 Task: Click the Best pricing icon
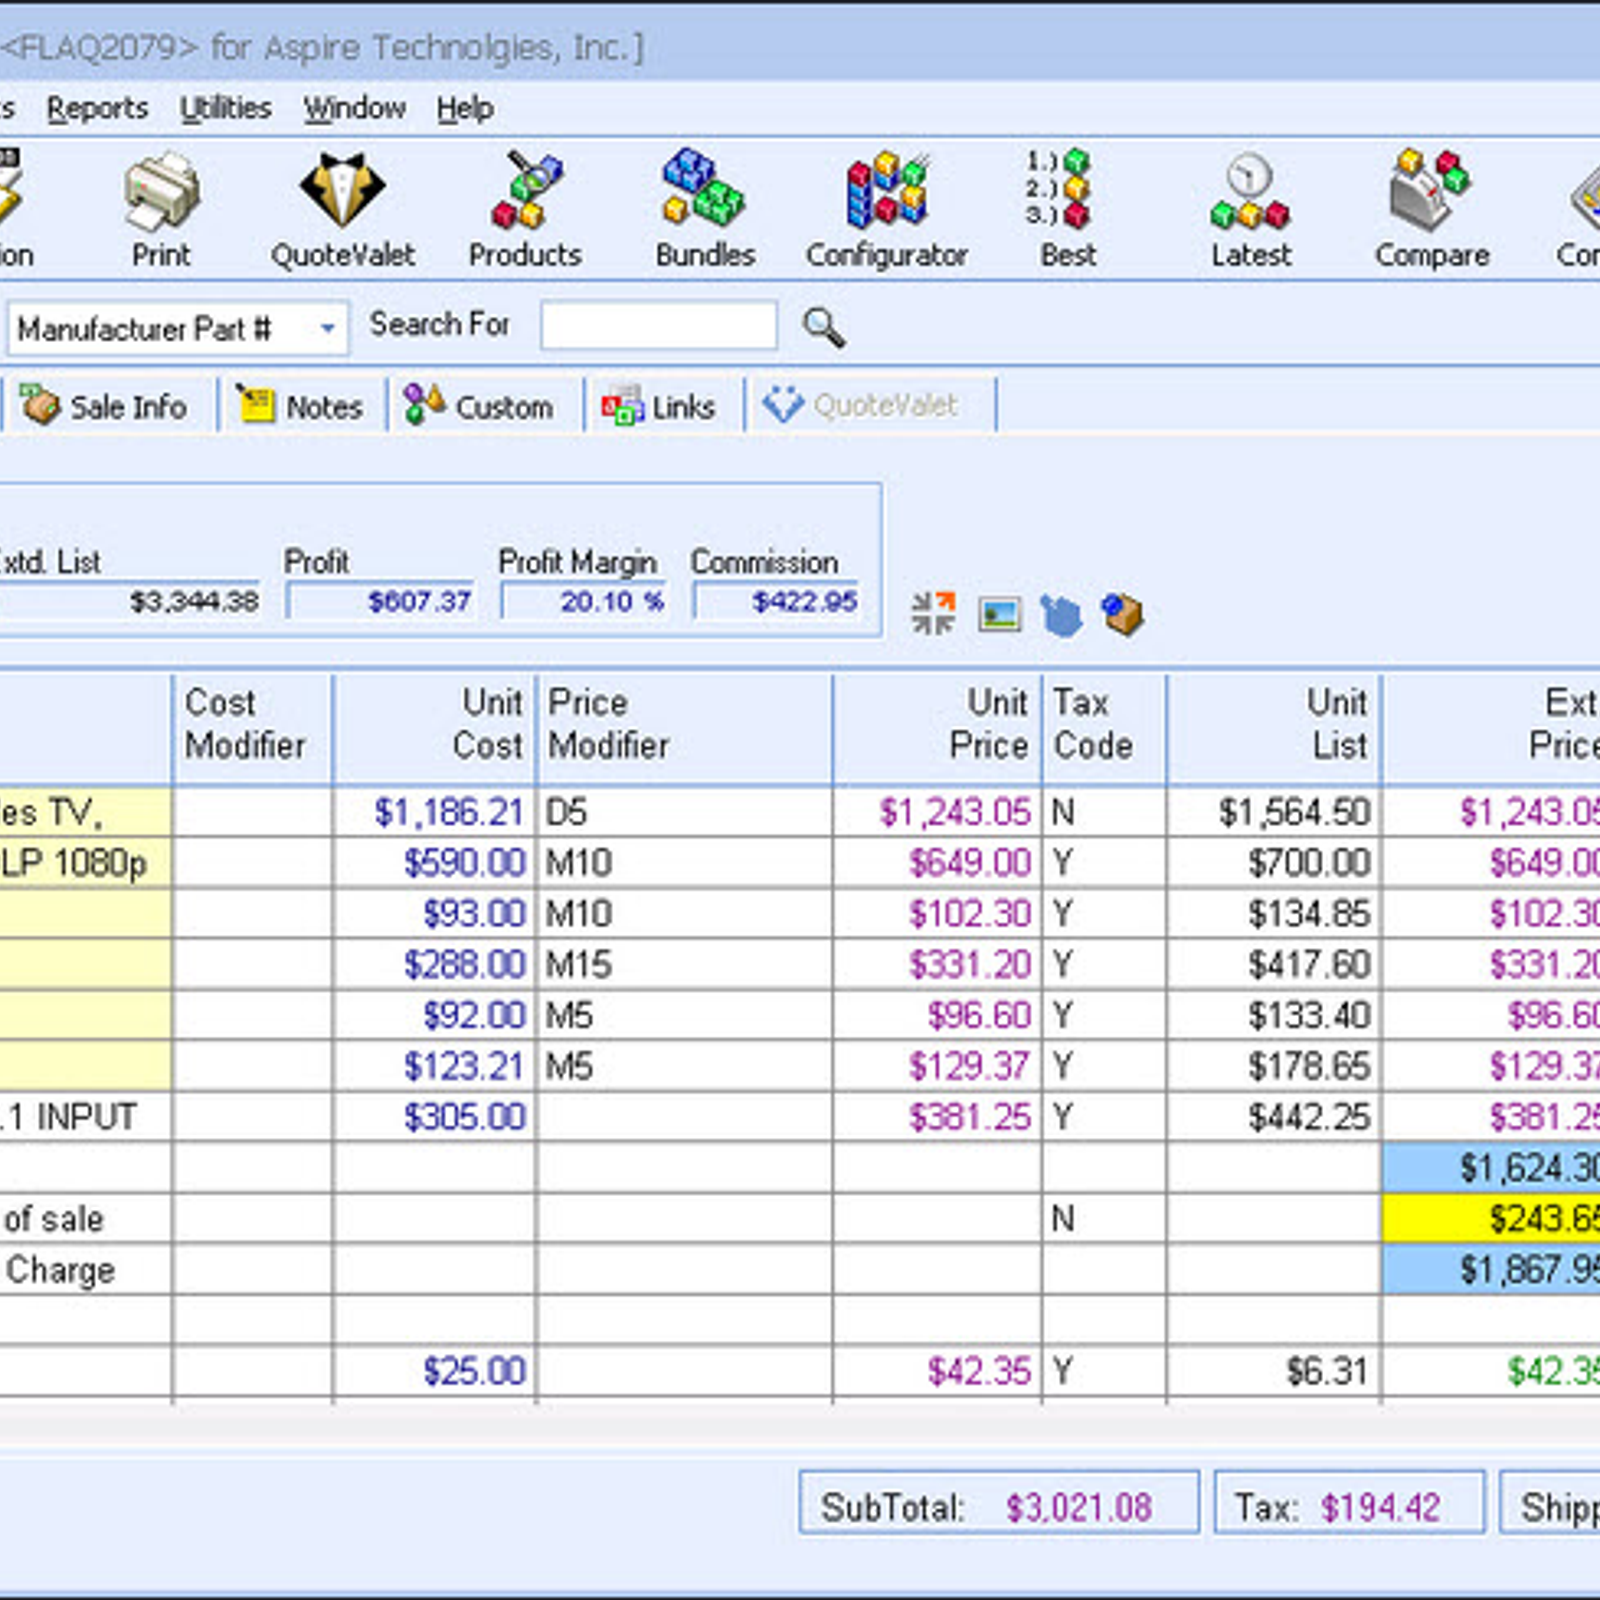click(1067, 209)
